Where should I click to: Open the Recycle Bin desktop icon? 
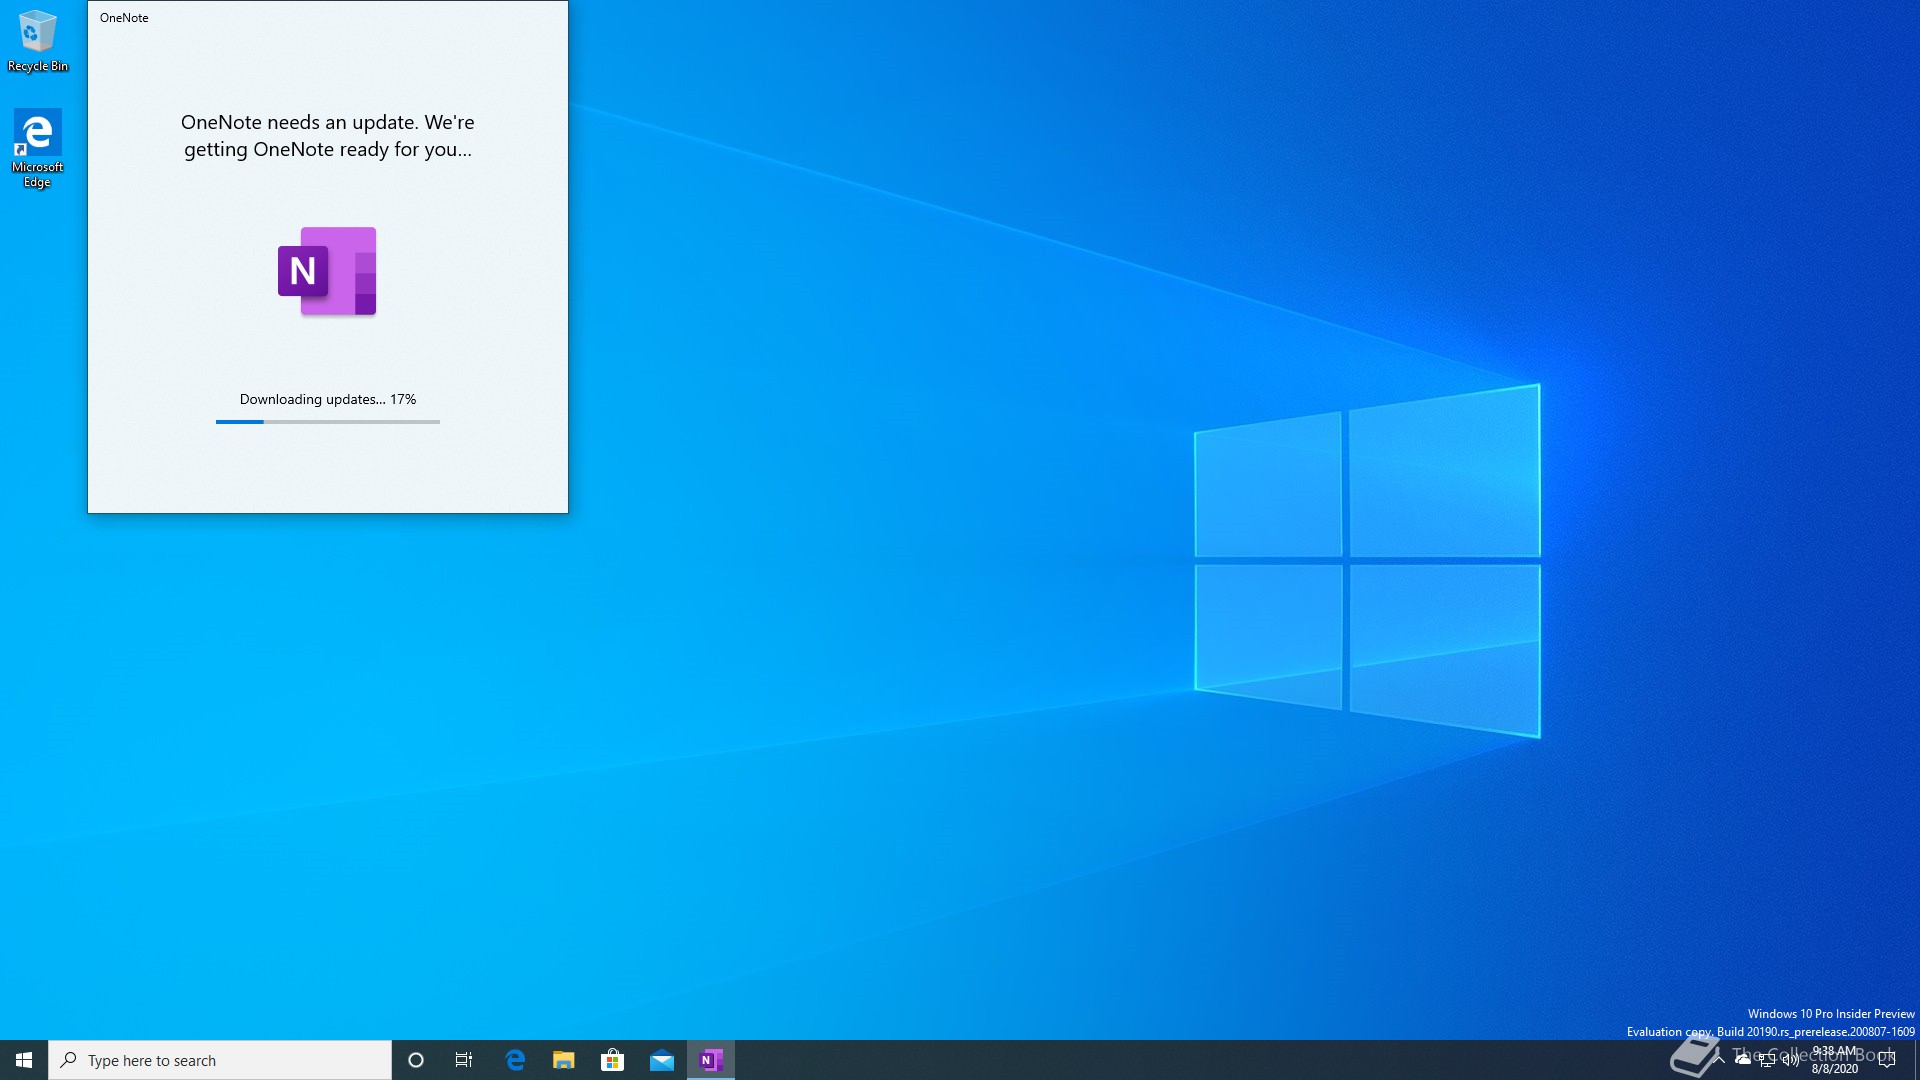click(x=38, y=41)
